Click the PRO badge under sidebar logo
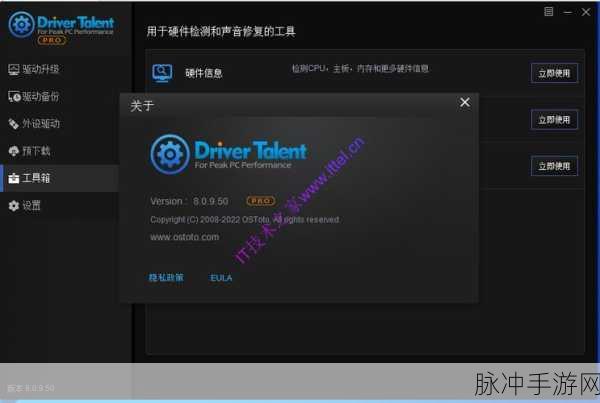The width and height of the screenshot is (600, 403). (x=52, y=40)
